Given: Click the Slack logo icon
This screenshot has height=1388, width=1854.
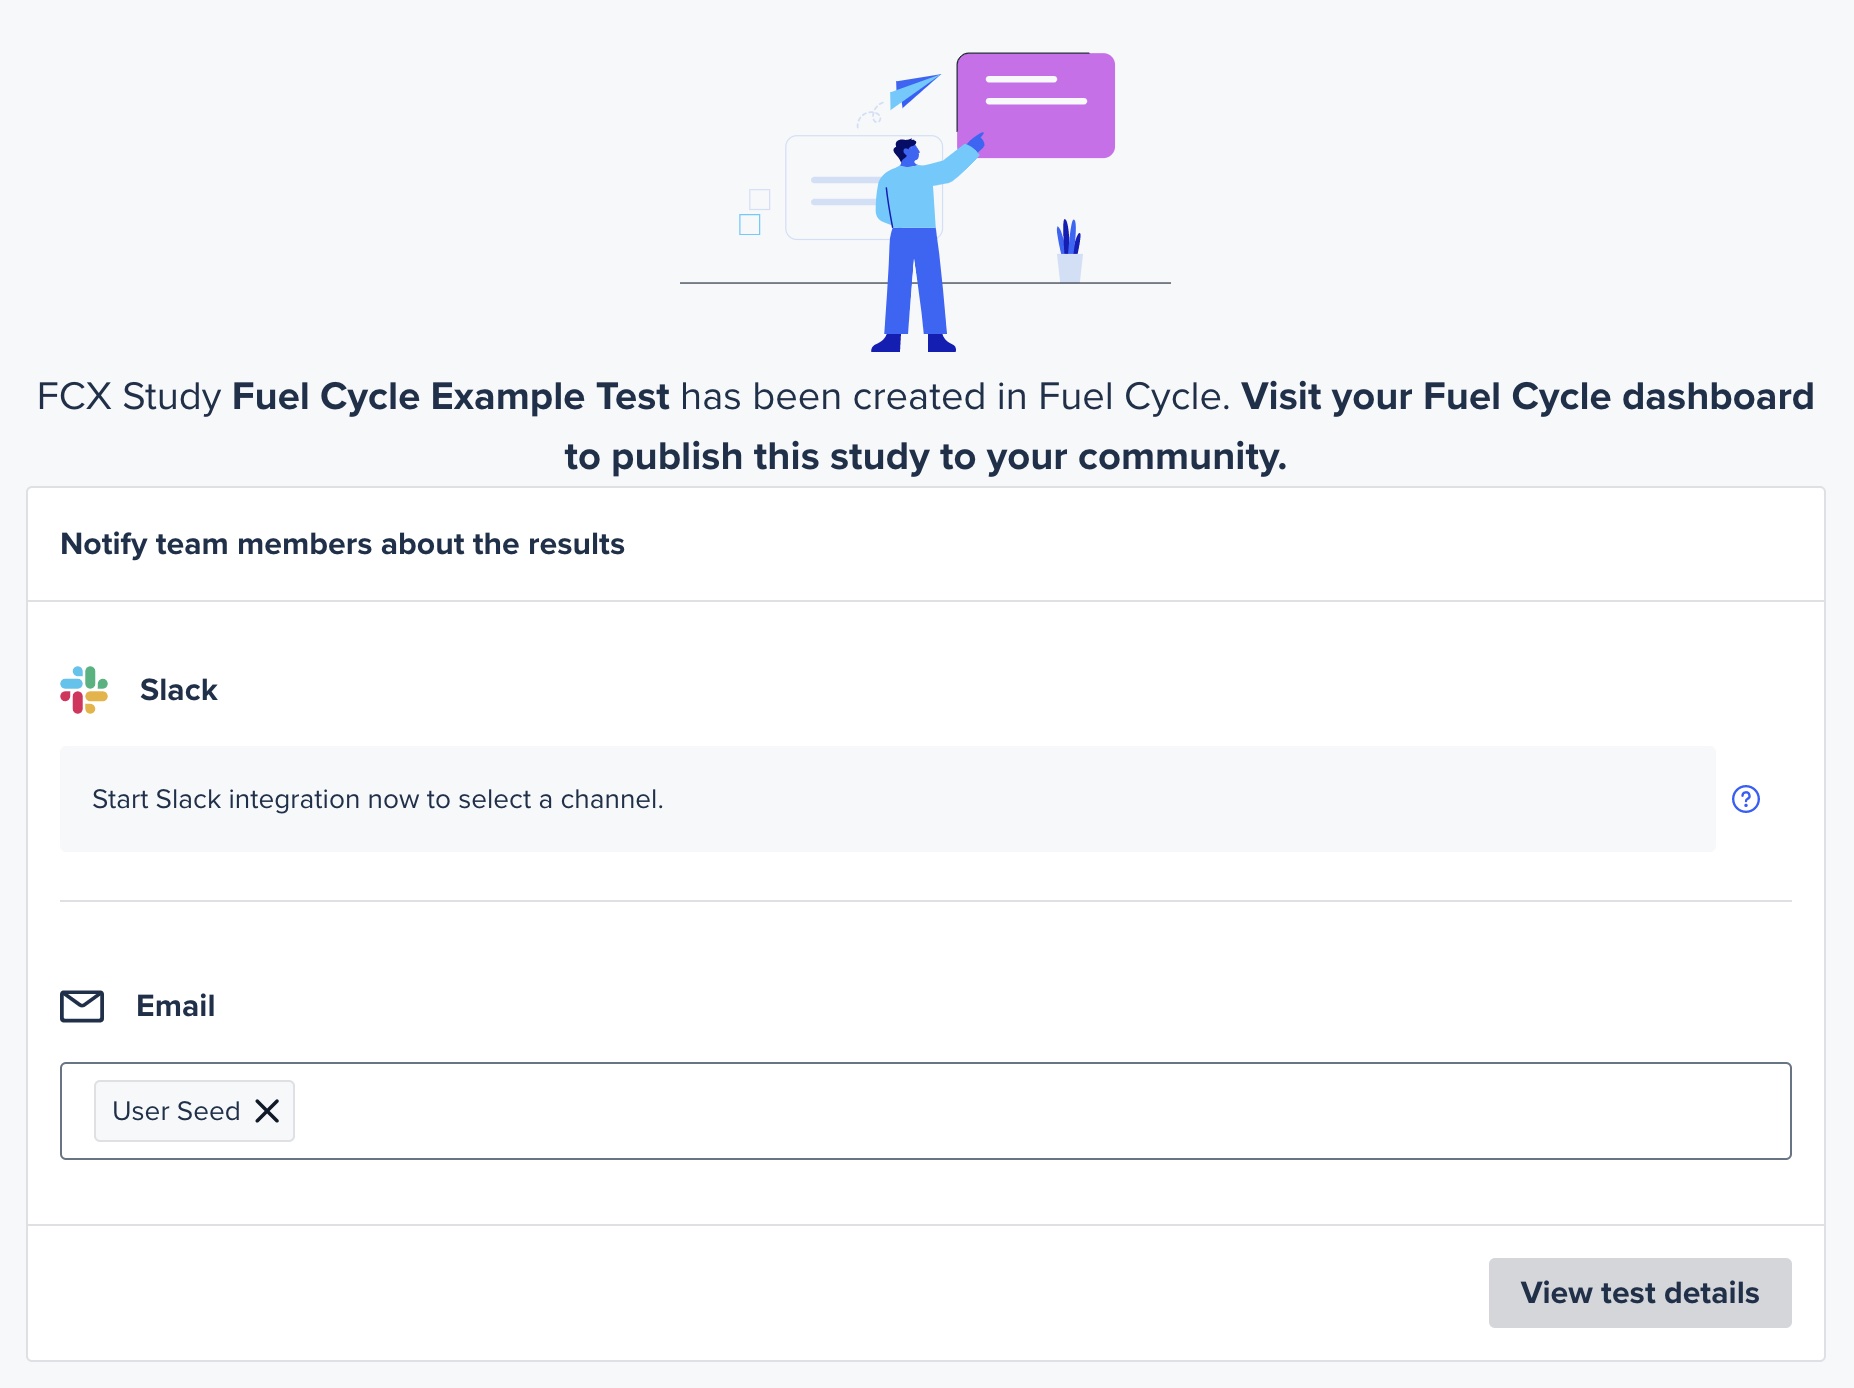Looking at the screenshot, I should pyautogui.click(x=84, y=690).
